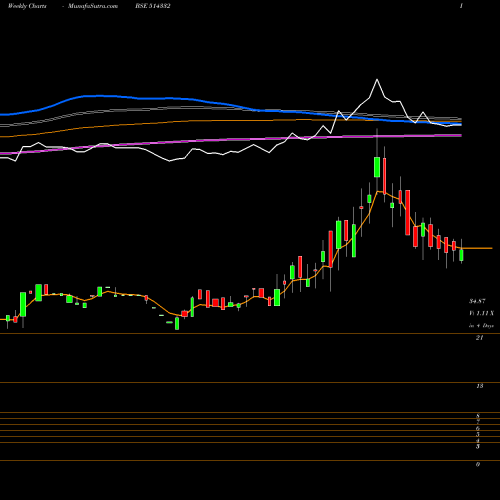Click the "BSE 514332" symbol label
This screenshot has height=500, width=500.
pyautogui.click(x=153, y=6)
